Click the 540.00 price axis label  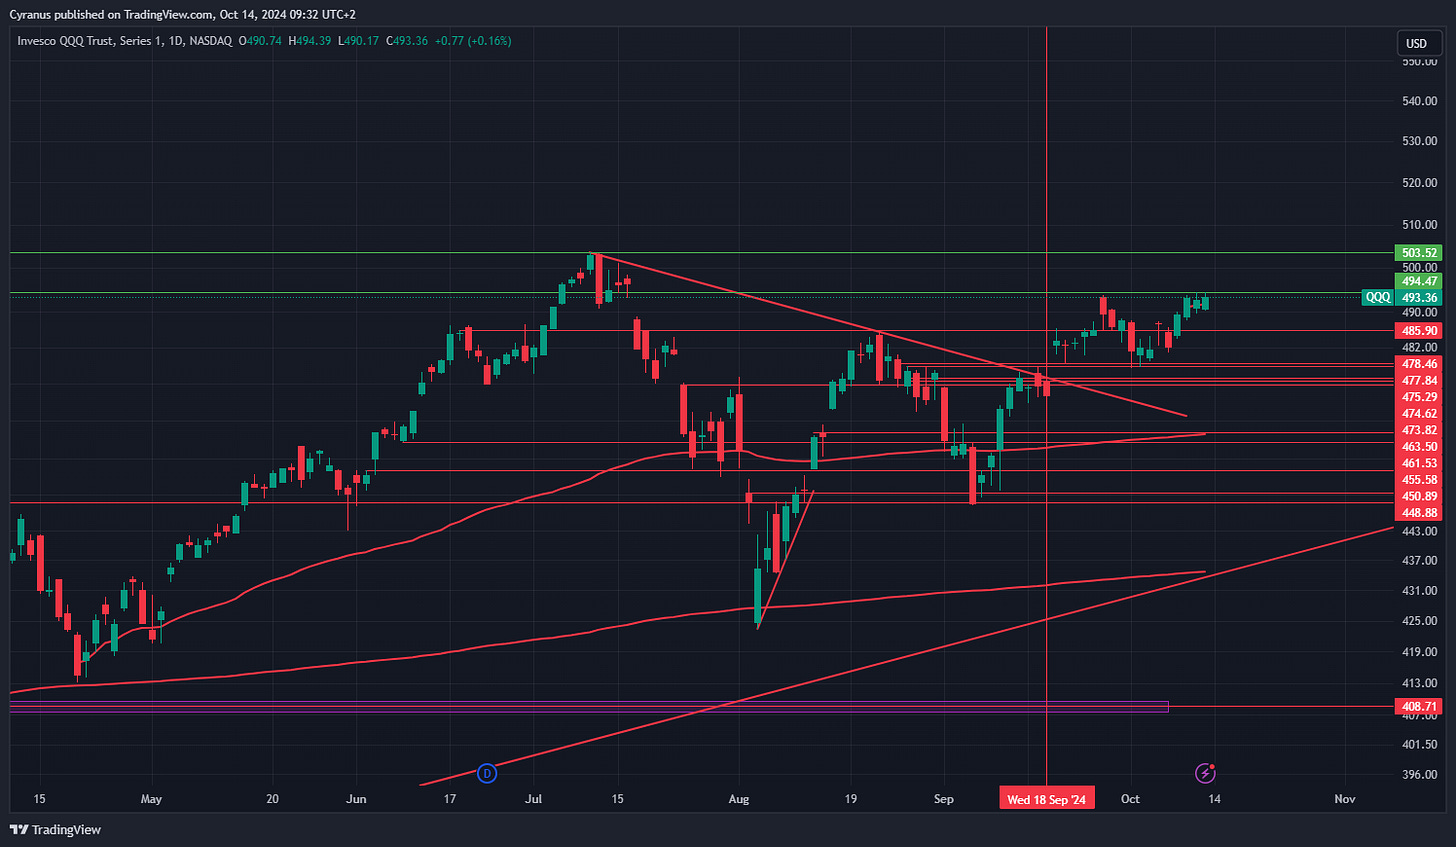point(1419,101)
